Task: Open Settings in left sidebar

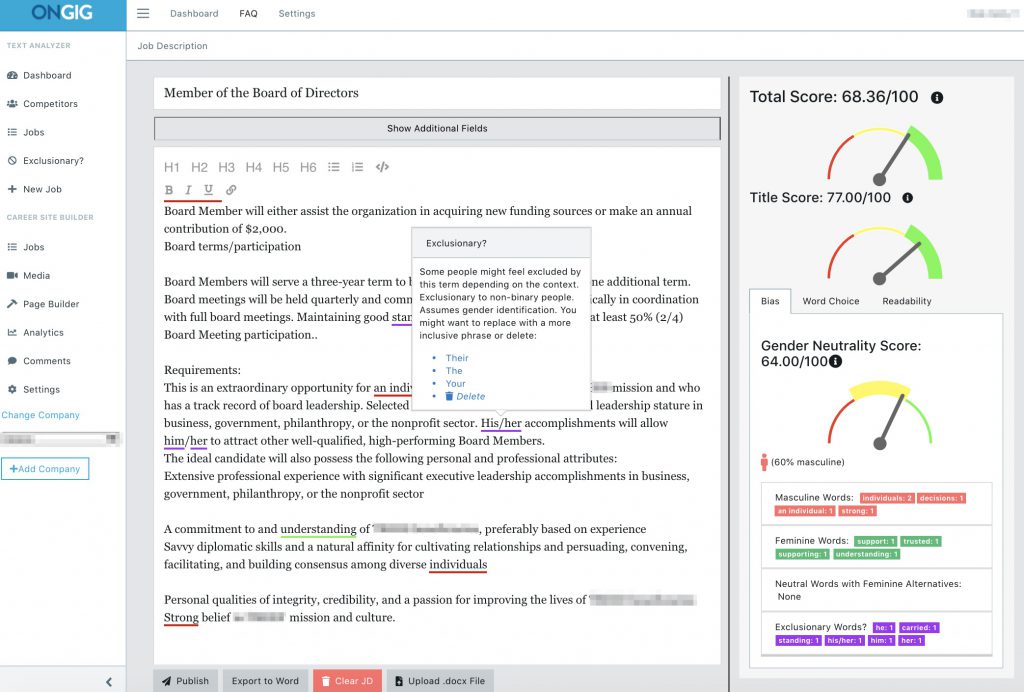Action: [x=33, y=390]
